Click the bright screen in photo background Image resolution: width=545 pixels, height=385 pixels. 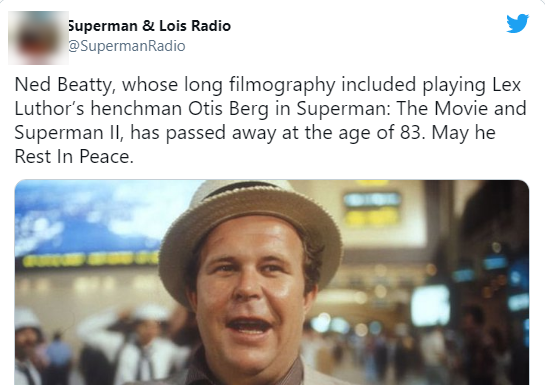click(431, 305)
